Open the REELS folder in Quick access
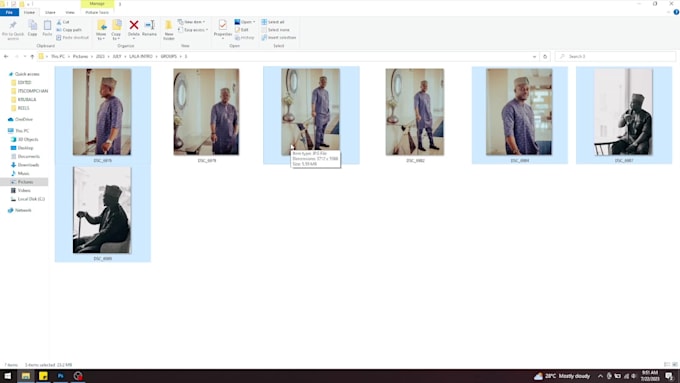This screenshot has height=383, width=680. pos(23,108)
